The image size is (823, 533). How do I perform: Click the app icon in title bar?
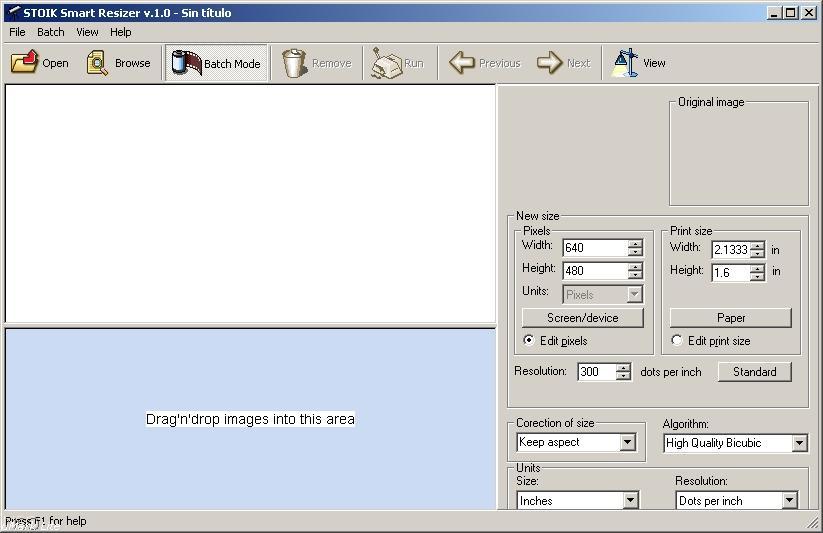(13, 13)
